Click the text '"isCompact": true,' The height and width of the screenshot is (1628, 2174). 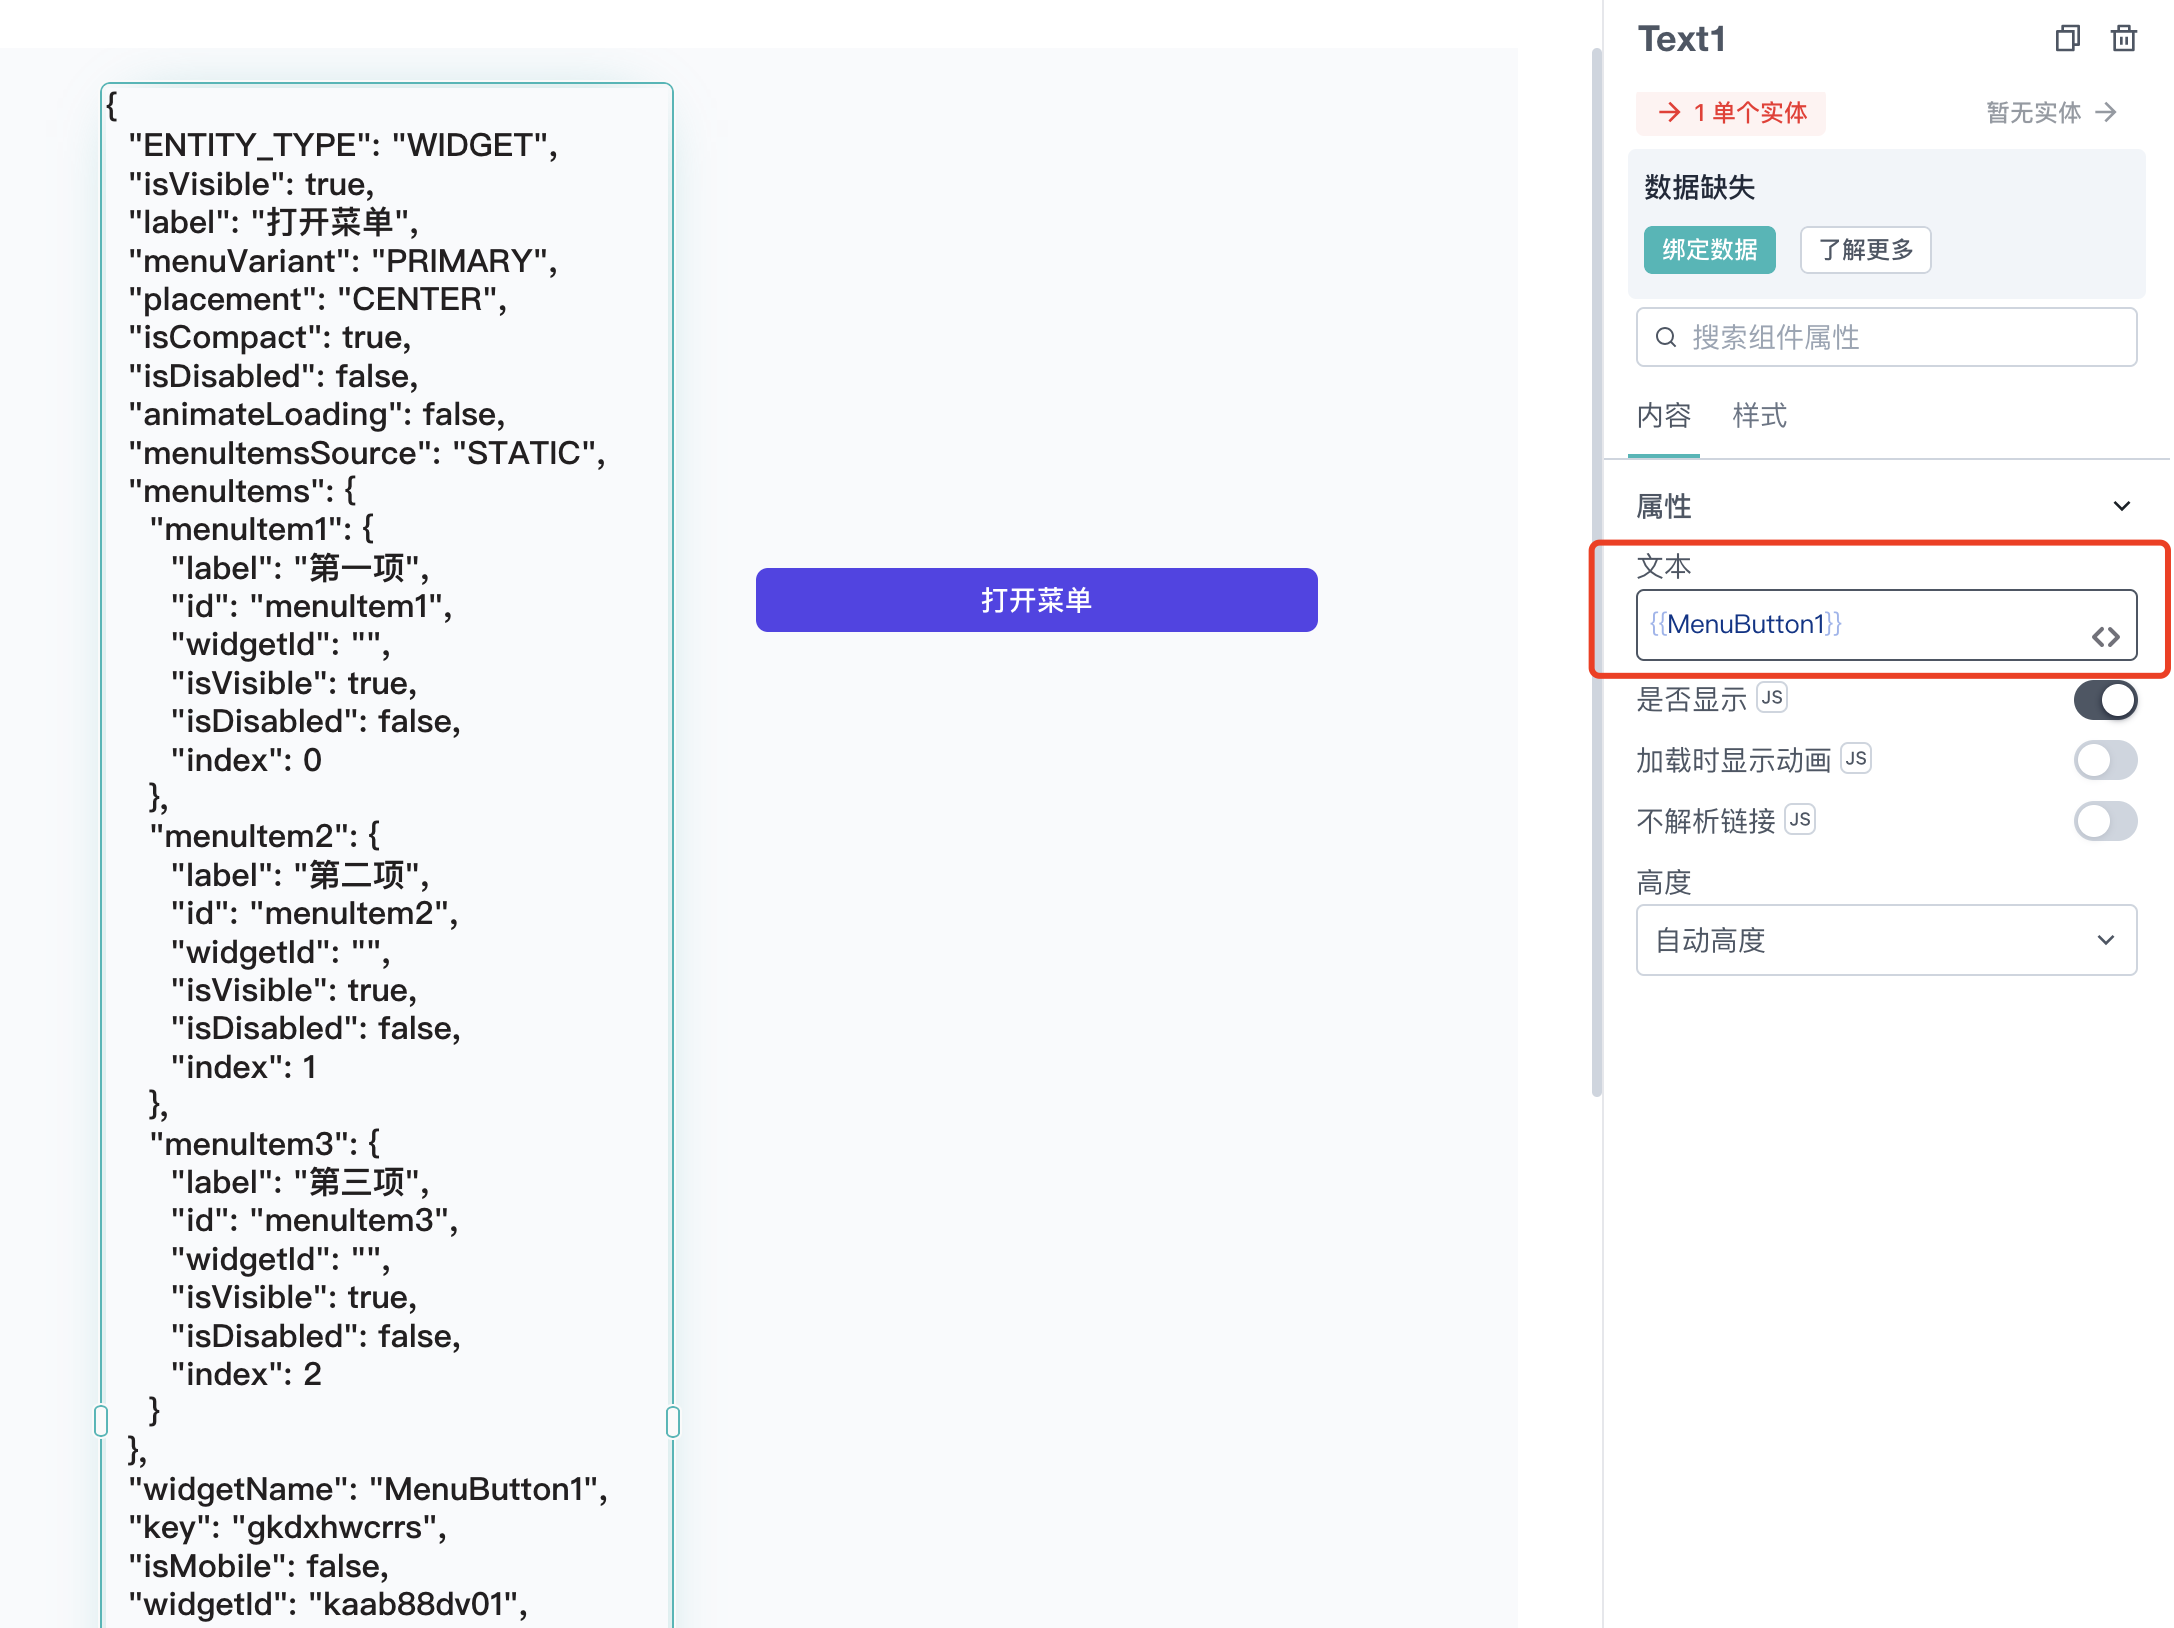click(x=270, y=338)
